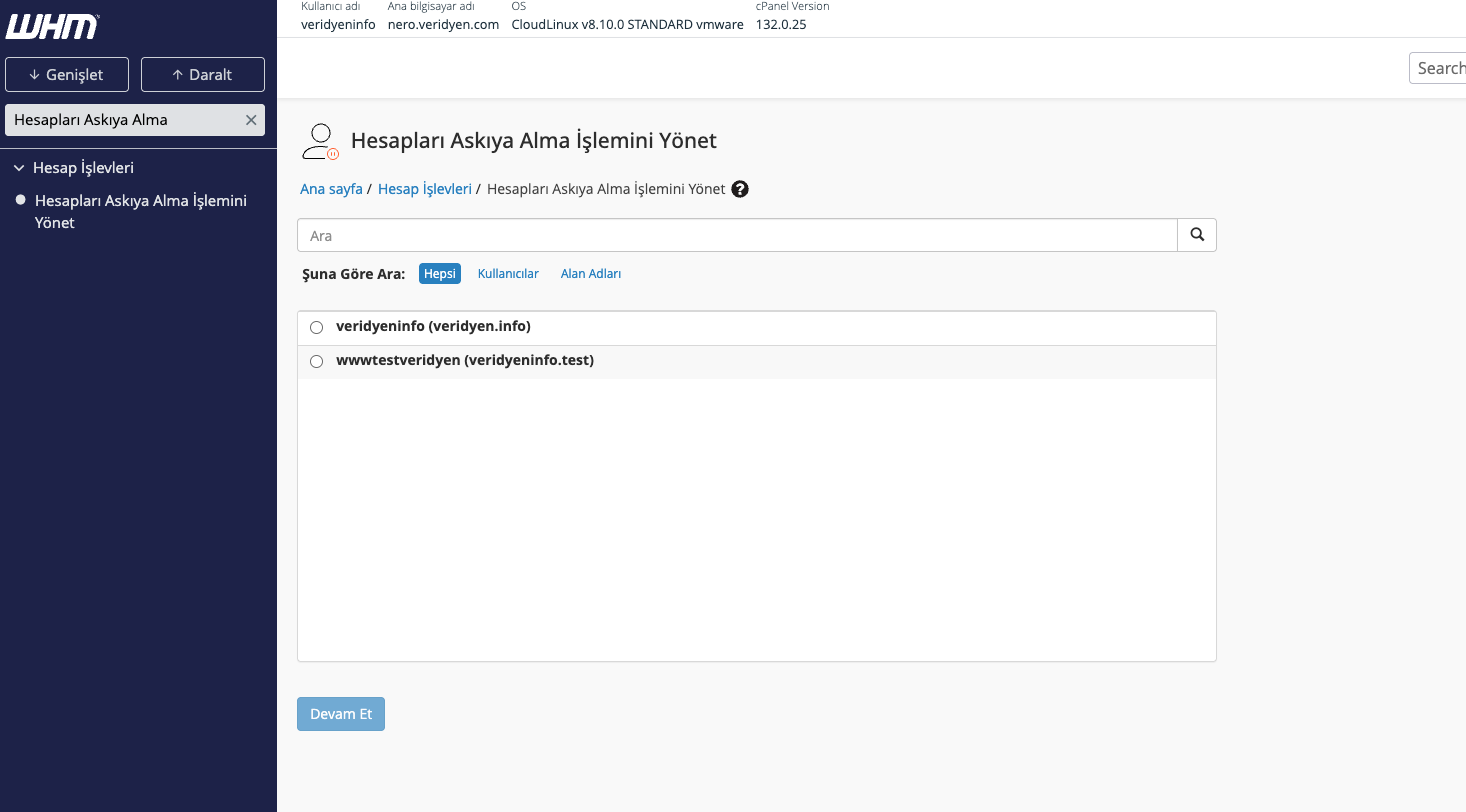This screenshot has height=812, width=1466.
Task: Collapse the Hesap İşlevleri section
Action: tap(19, 168)
